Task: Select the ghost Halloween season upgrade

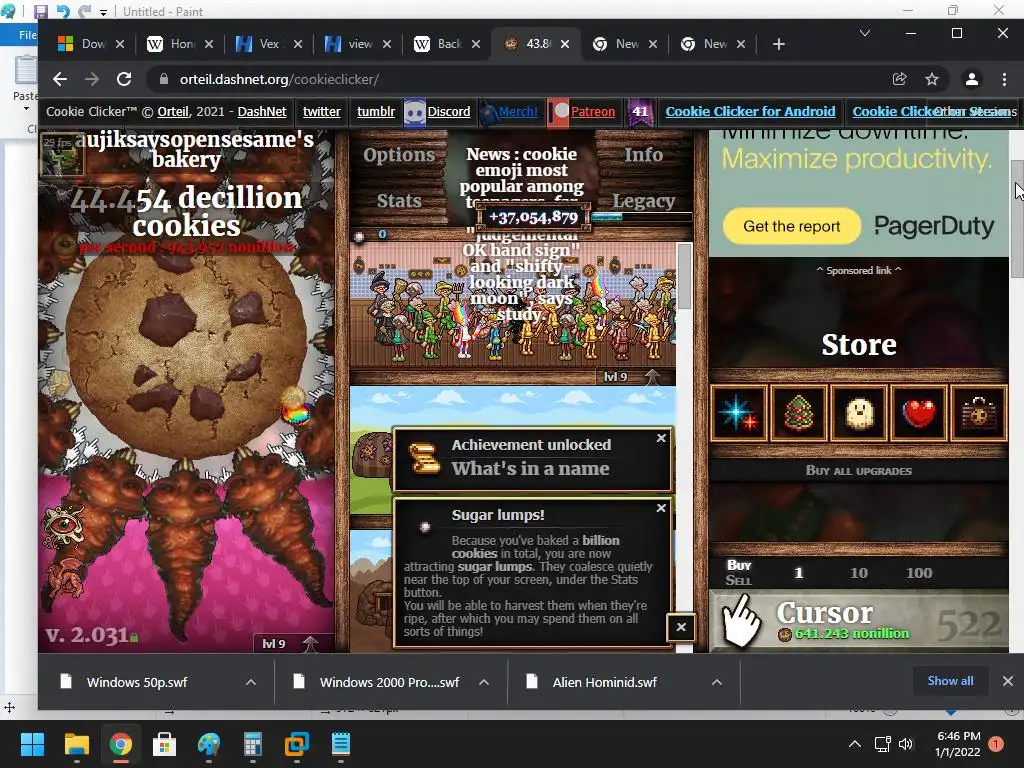Action: [859, 413]
